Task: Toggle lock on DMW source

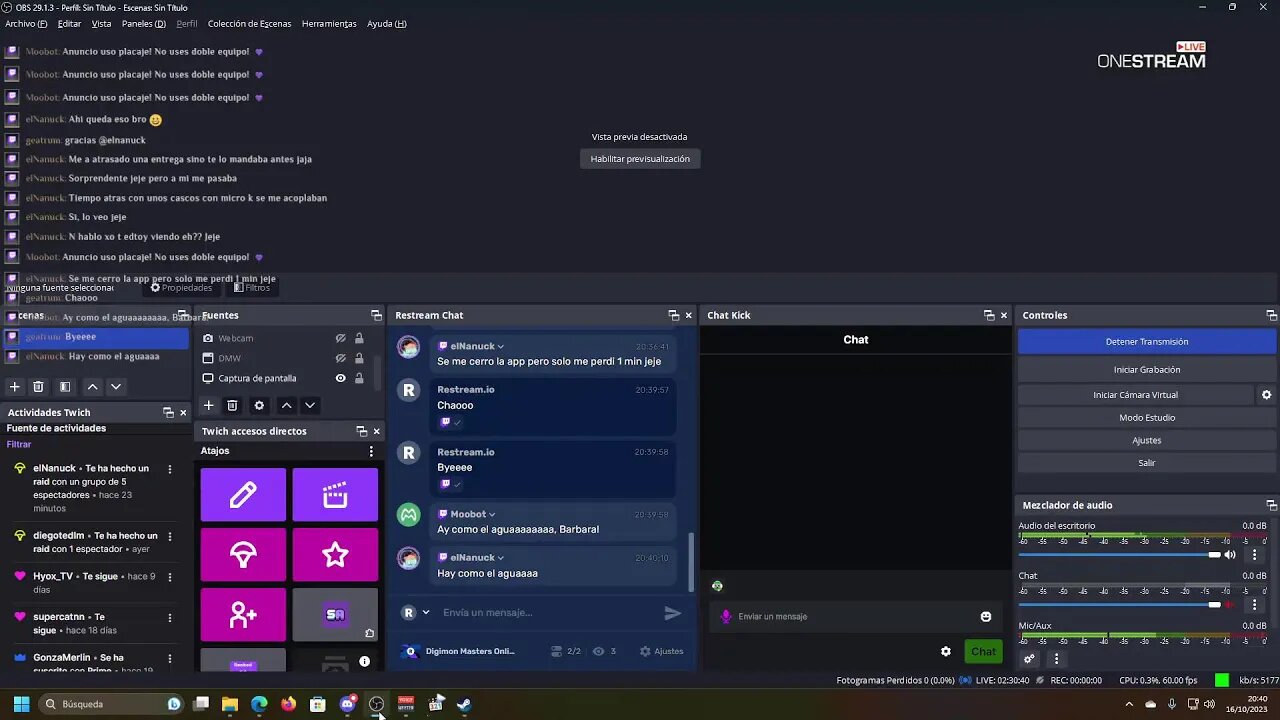Action: coord(359,358)
